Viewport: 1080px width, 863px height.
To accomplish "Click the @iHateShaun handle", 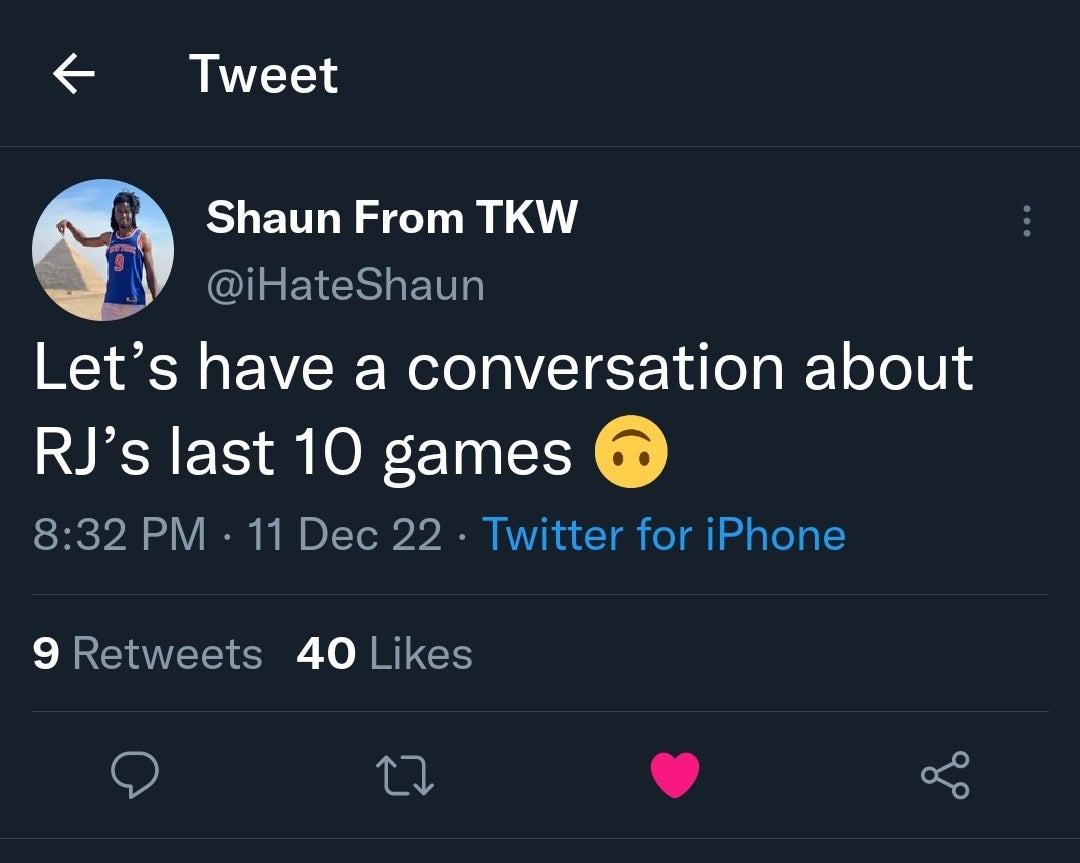I will click(345, 285).
